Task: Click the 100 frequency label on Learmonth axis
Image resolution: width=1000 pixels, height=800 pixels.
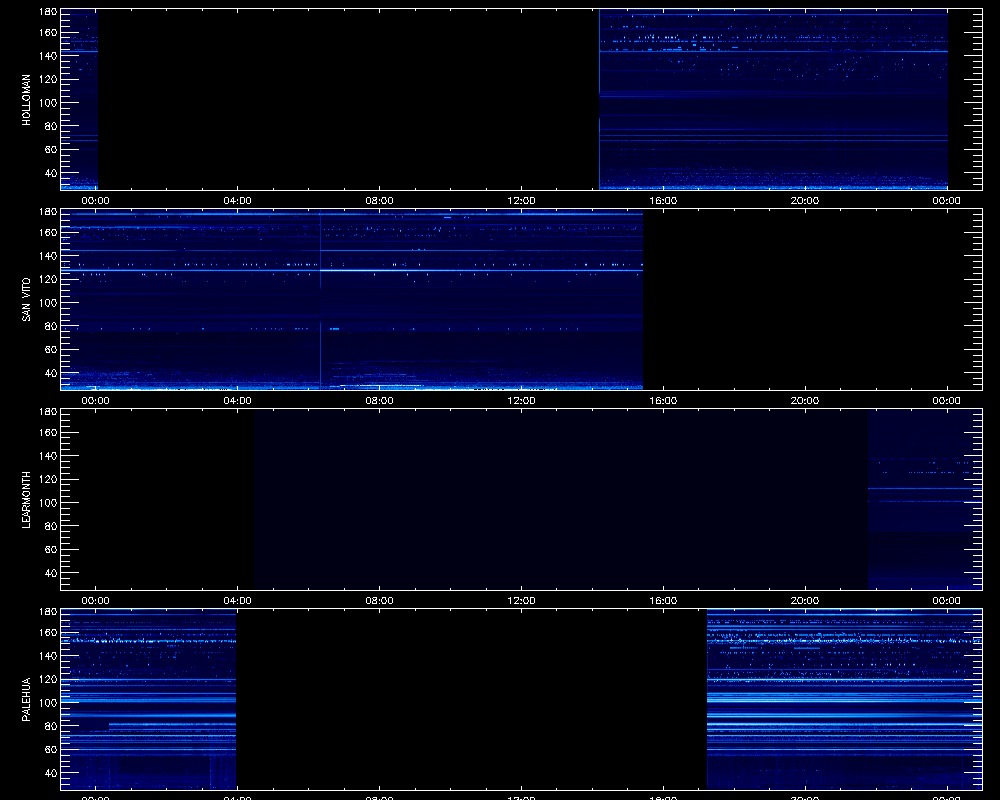Action: (x=48, y=503)
